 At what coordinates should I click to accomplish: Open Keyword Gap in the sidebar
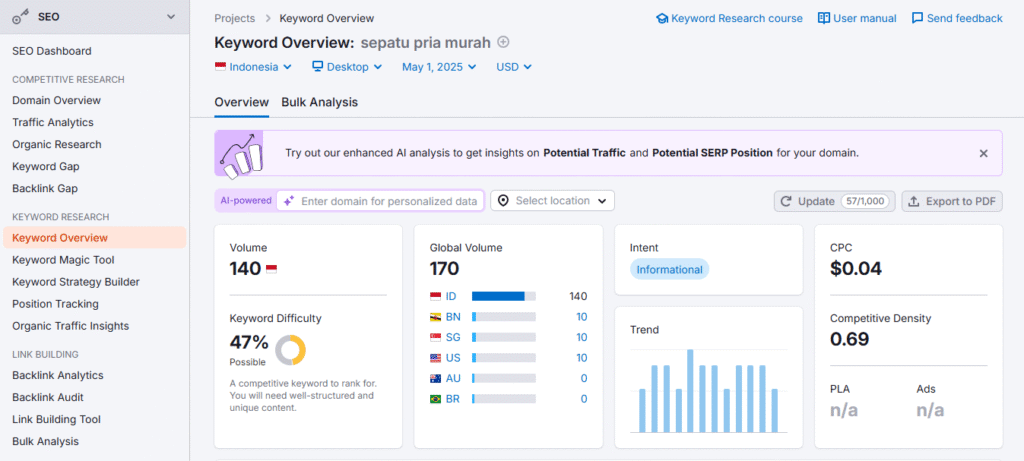(x=46, y=167)
